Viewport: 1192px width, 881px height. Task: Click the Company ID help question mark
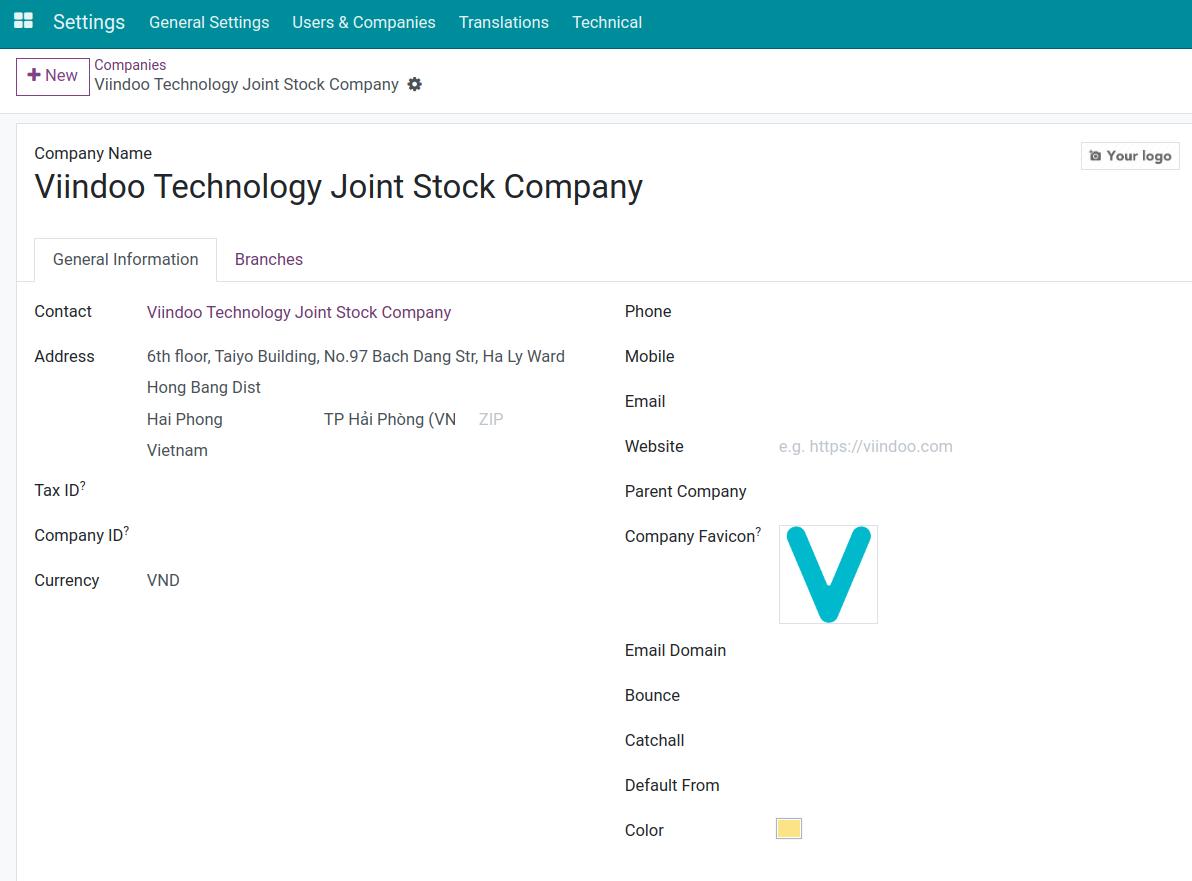126,530
